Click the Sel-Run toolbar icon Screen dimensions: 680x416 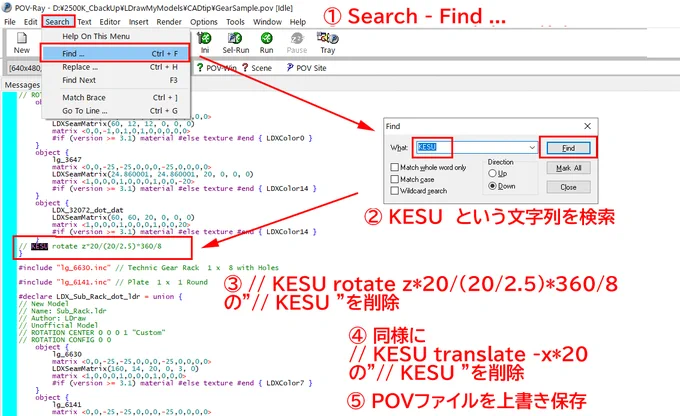tap(235, 43)
